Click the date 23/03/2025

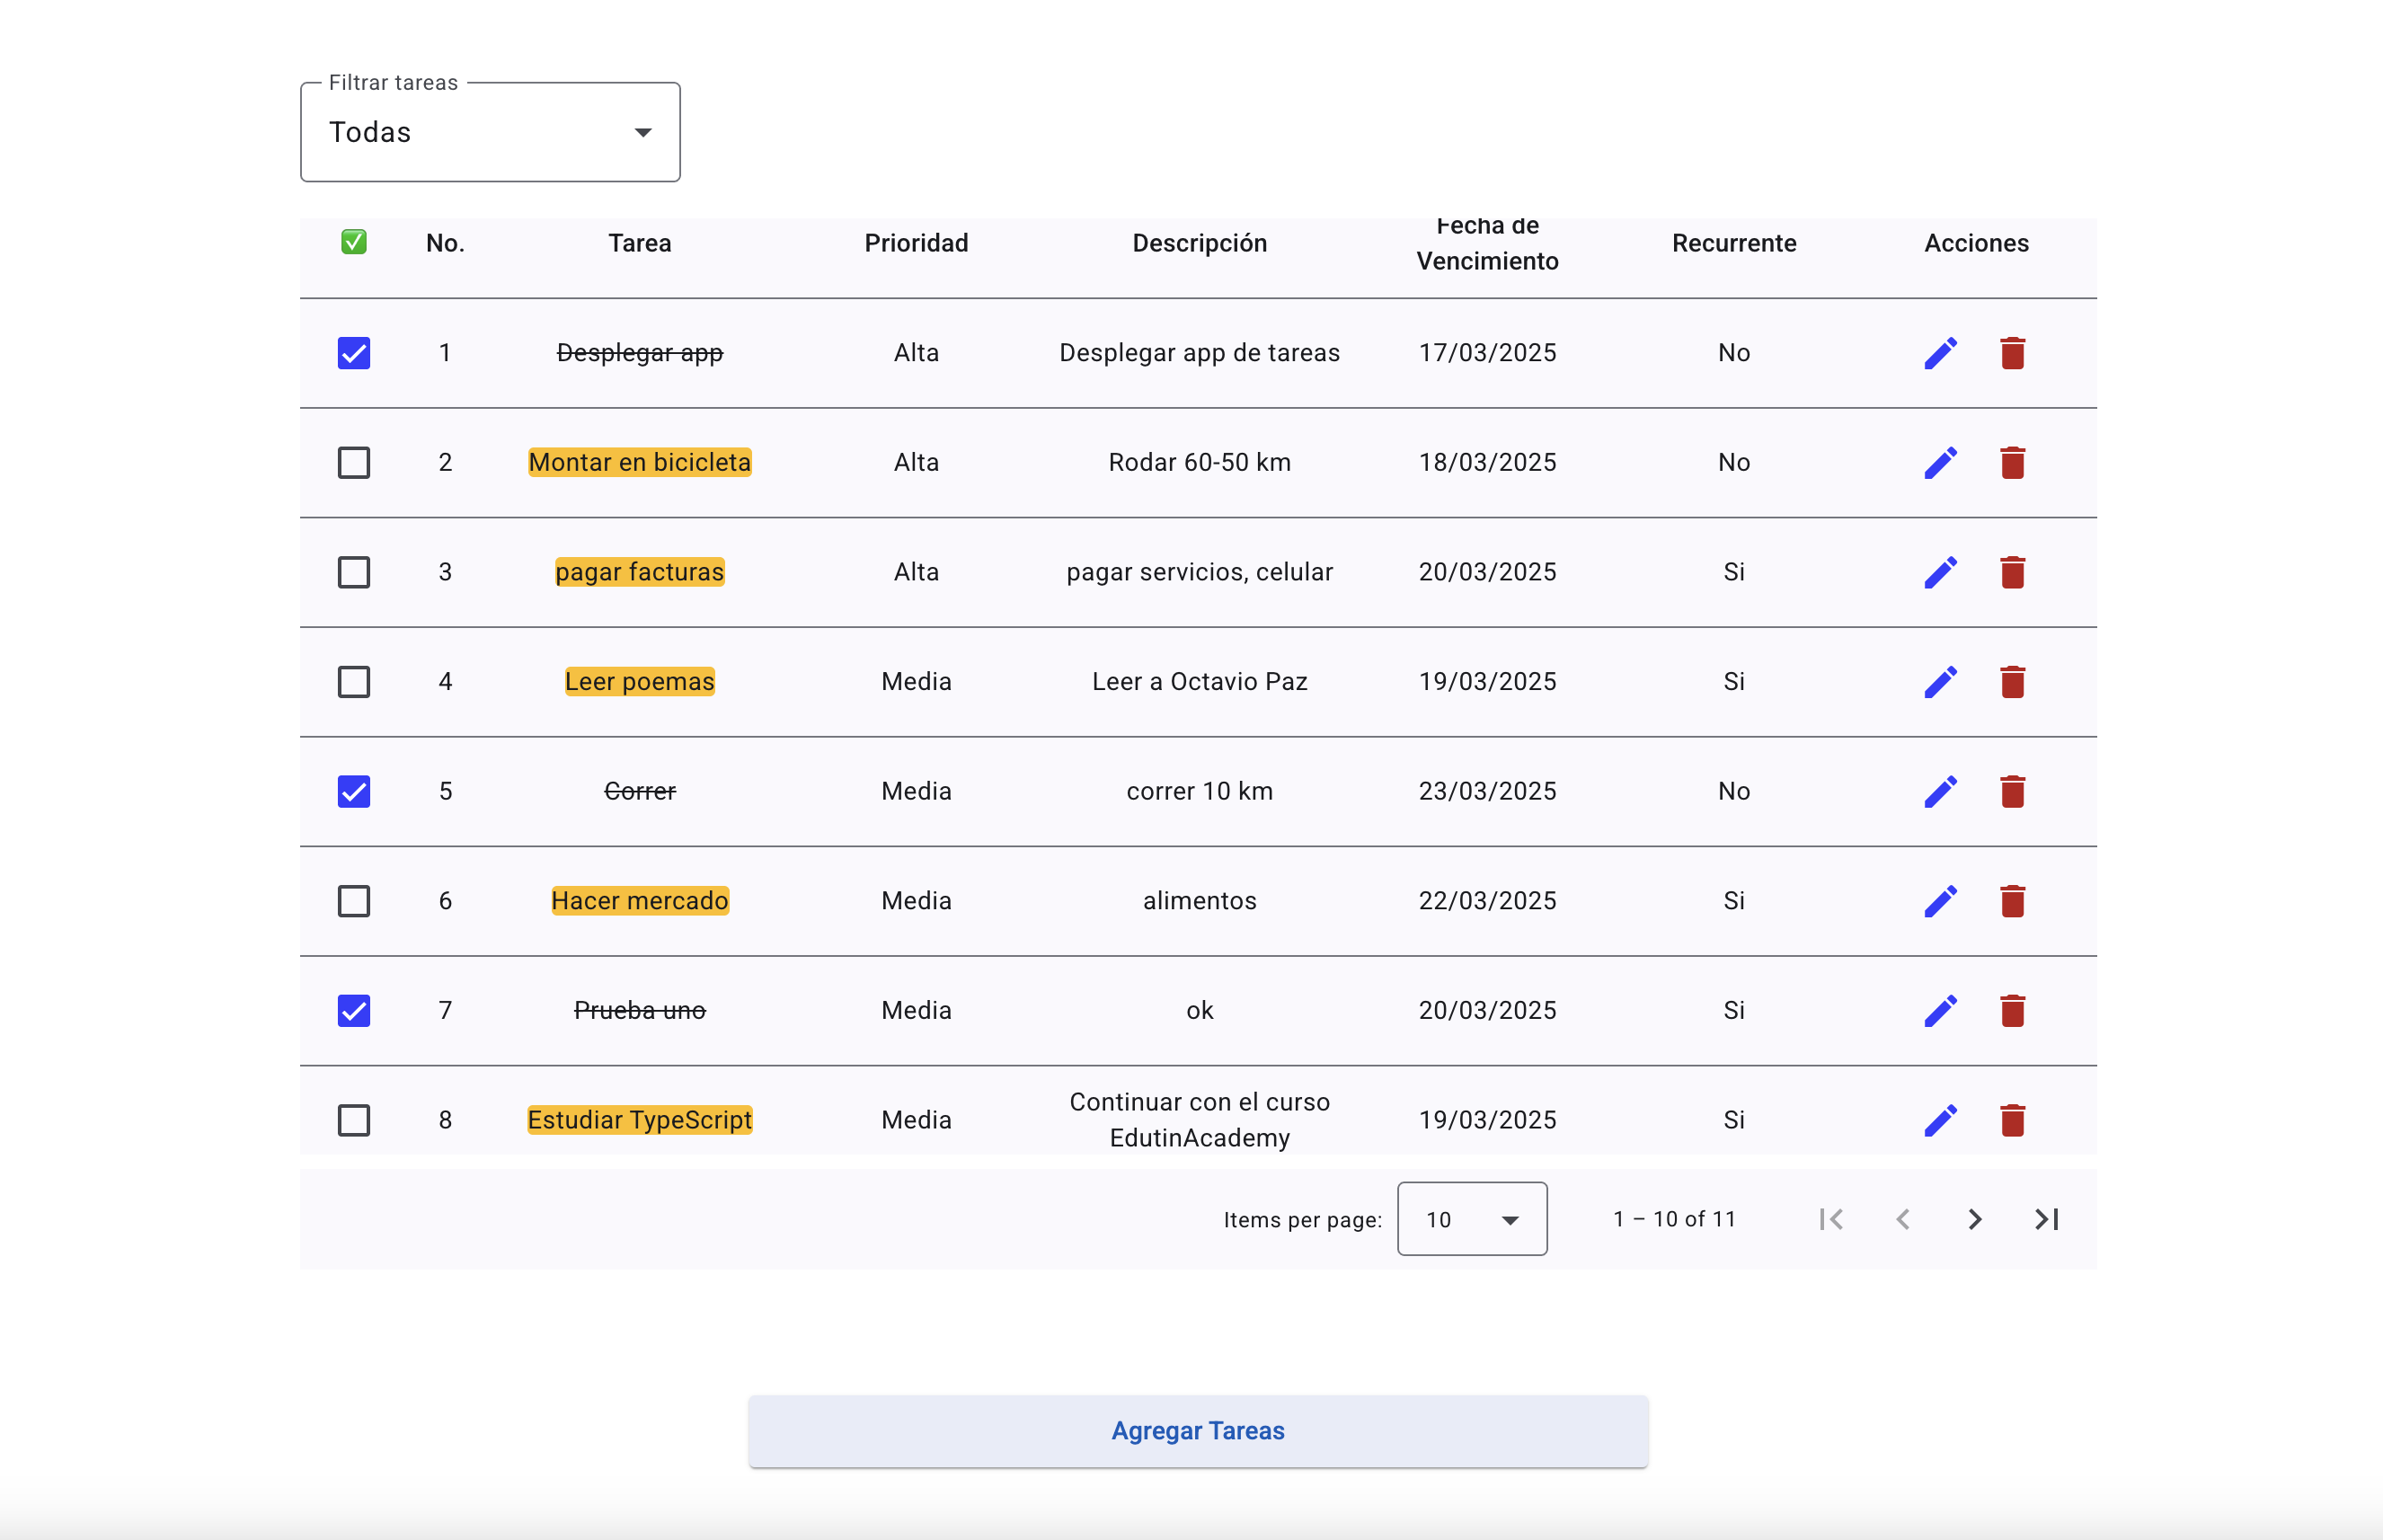1487,791
